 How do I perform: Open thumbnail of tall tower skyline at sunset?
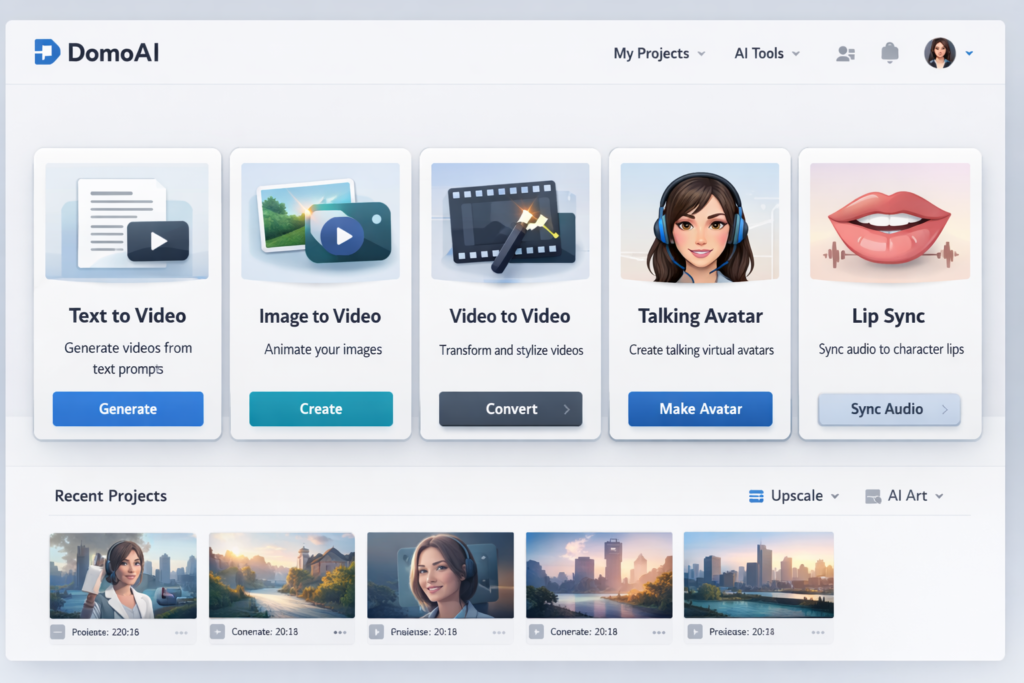point(599,575)
